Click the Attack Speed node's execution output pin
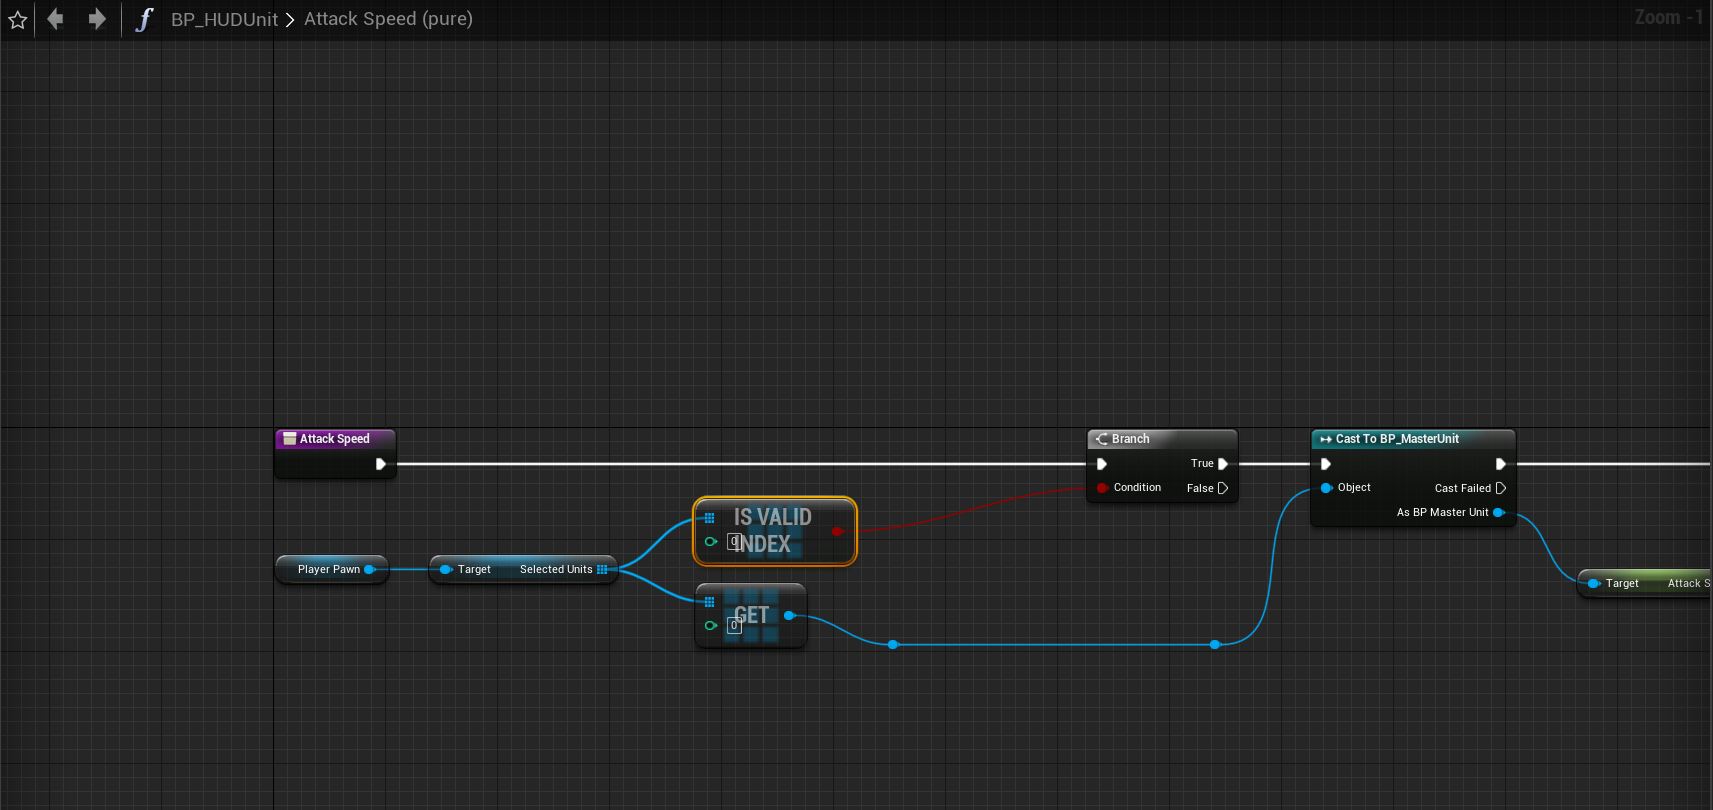This screenshot has height=810, width=1713. (381, 464)
